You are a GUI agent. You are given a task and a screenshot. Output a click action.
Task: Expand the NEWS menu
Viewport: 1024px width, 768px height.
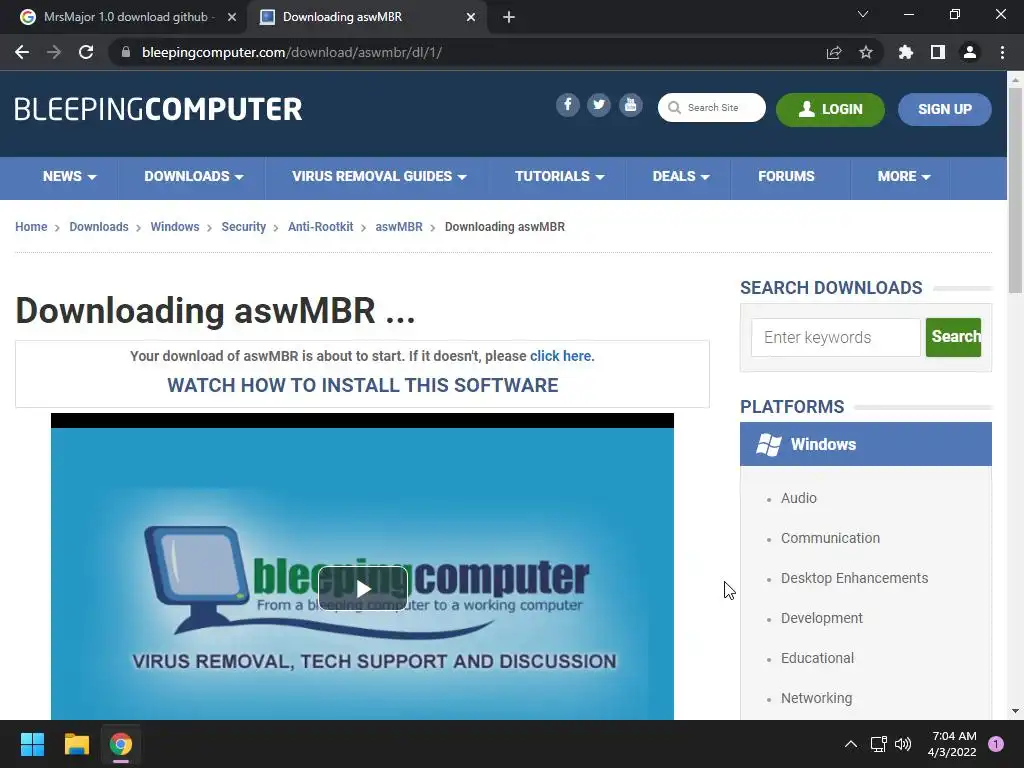tap(69, 176)
